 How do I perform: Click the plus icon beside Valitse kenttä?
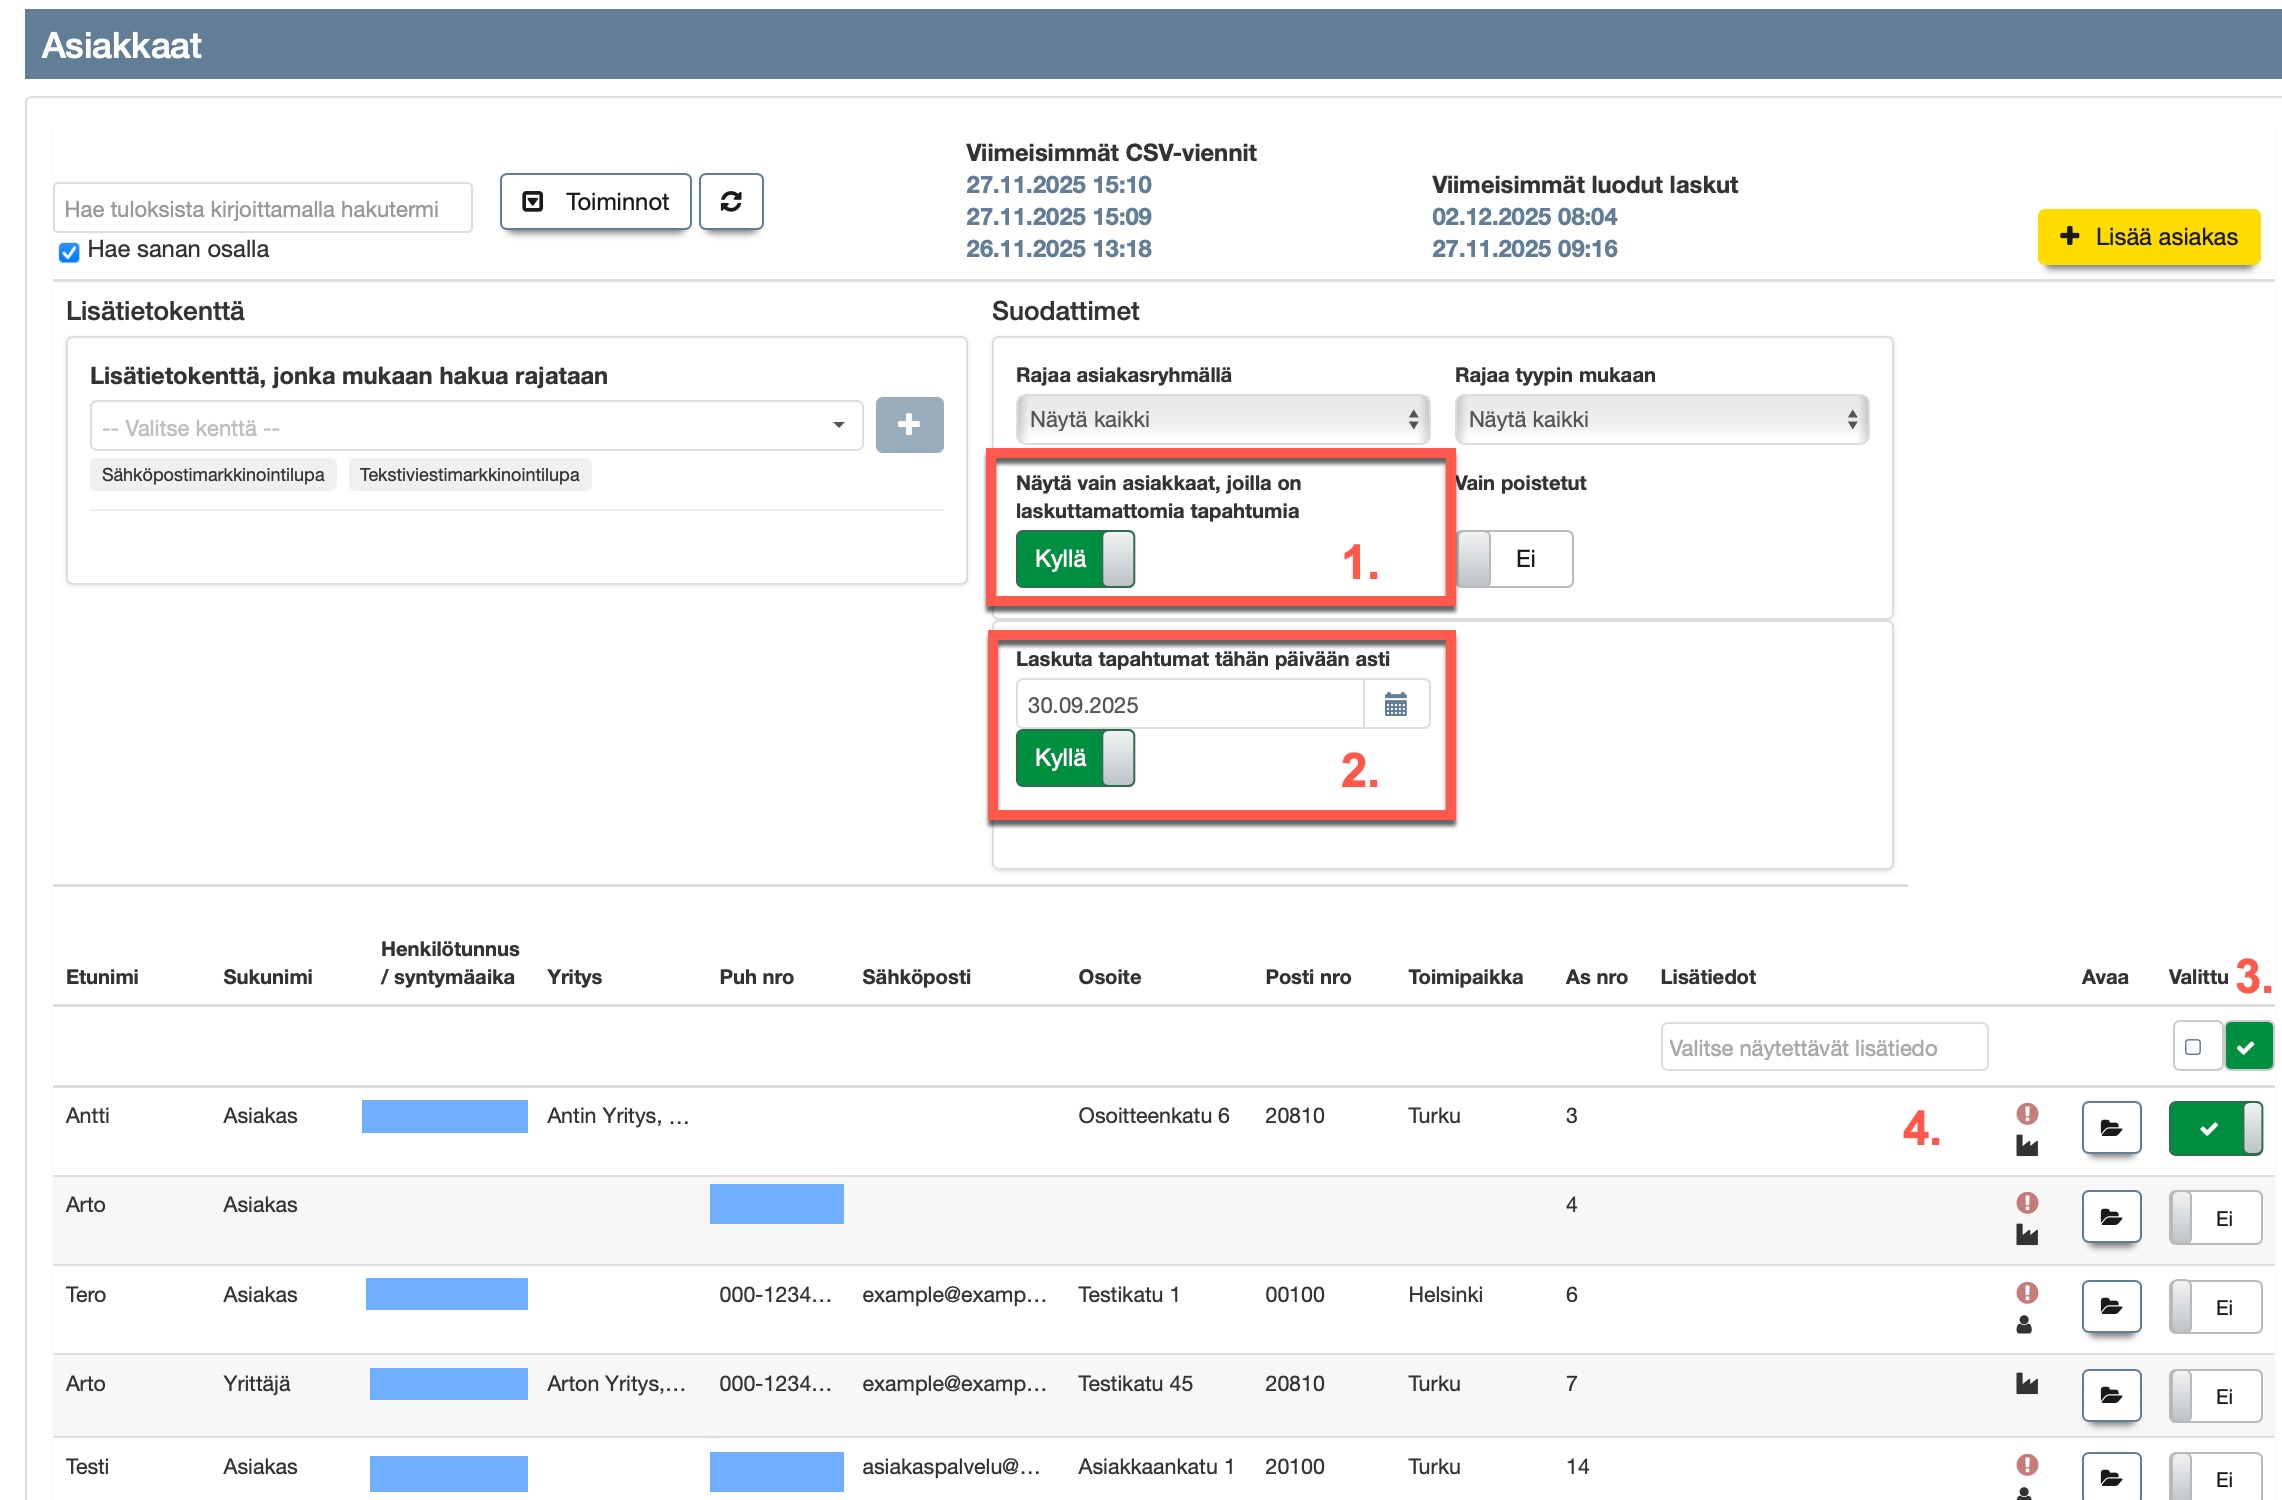908,425
